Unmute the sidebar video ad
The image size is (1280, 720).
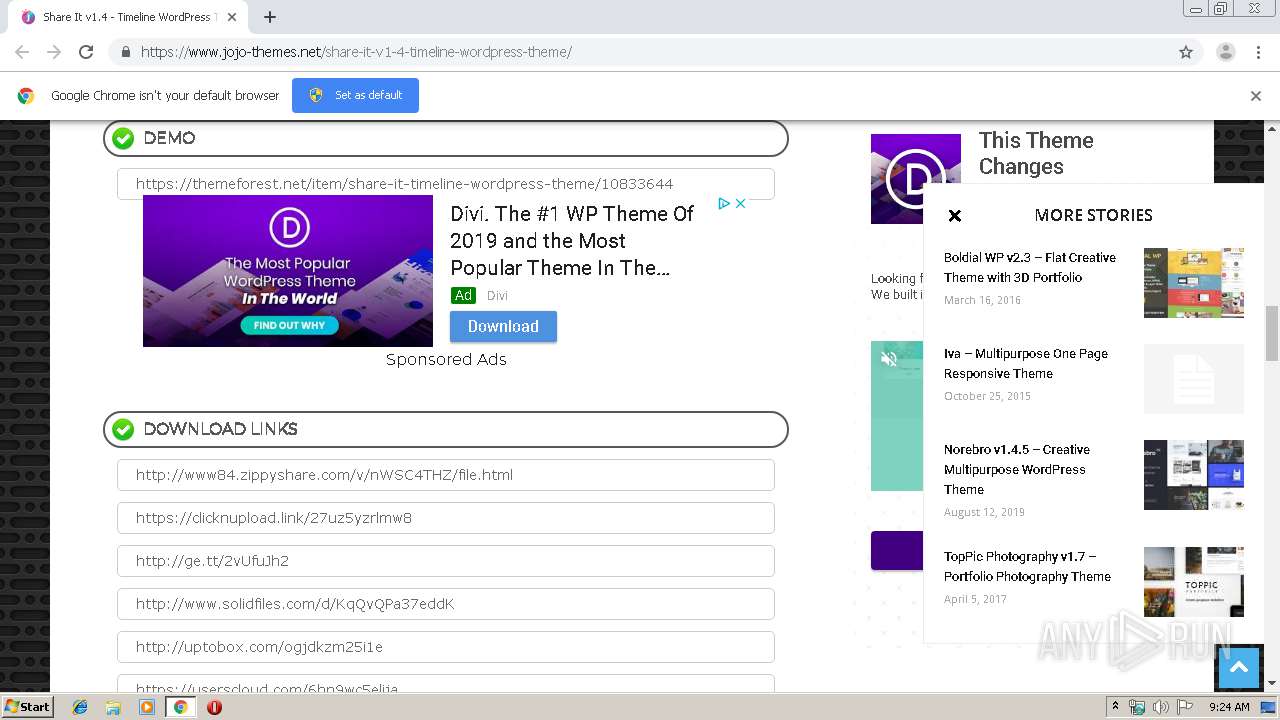(x=888, y=358)
